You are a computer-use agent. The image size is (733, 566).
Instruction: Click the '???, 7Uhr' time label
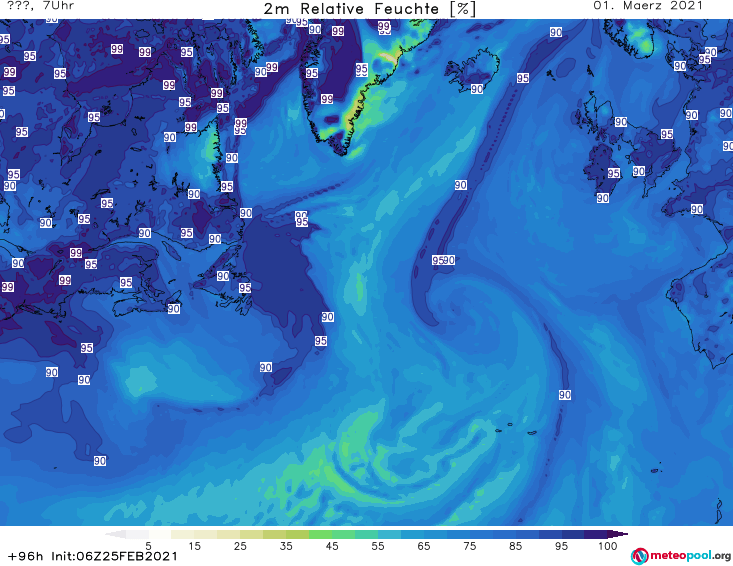tap(40, 6)
